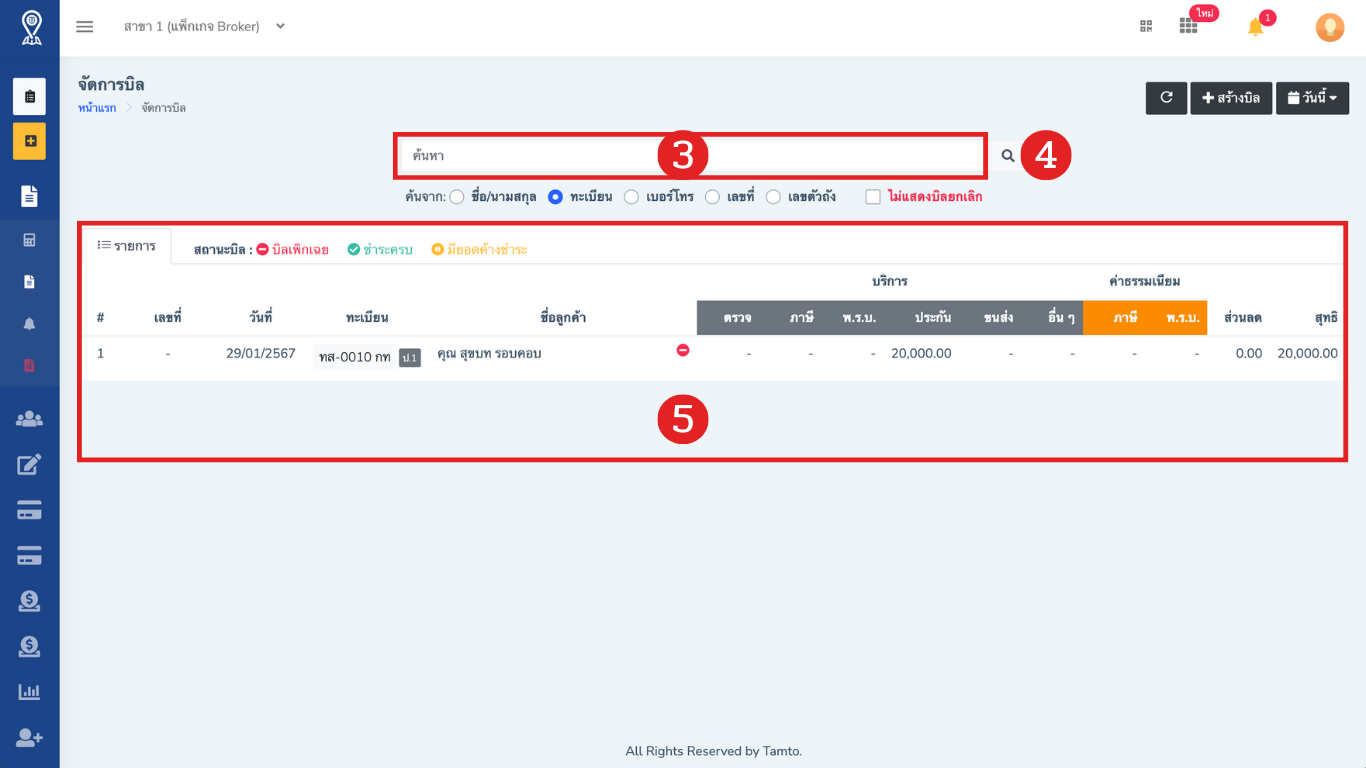
Task: Click the Tamto map-pin logo in the sidebar
Action: tap(30, 28)
